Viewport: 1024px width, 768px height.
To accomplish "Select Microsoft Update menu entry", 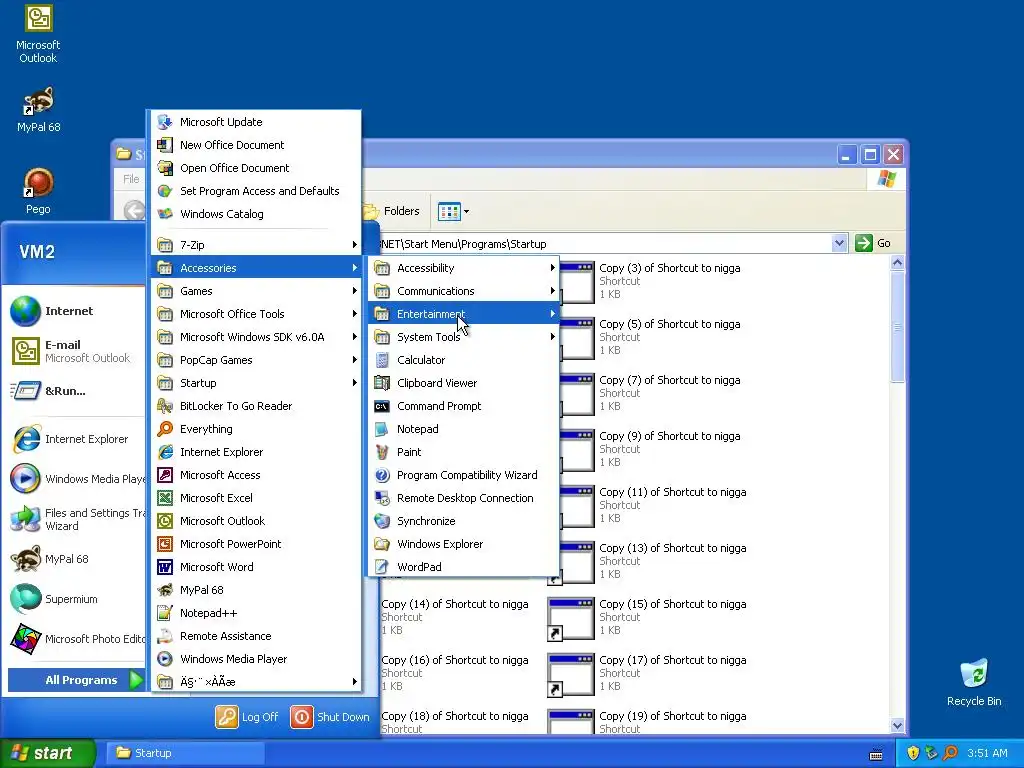I will 256,121.
